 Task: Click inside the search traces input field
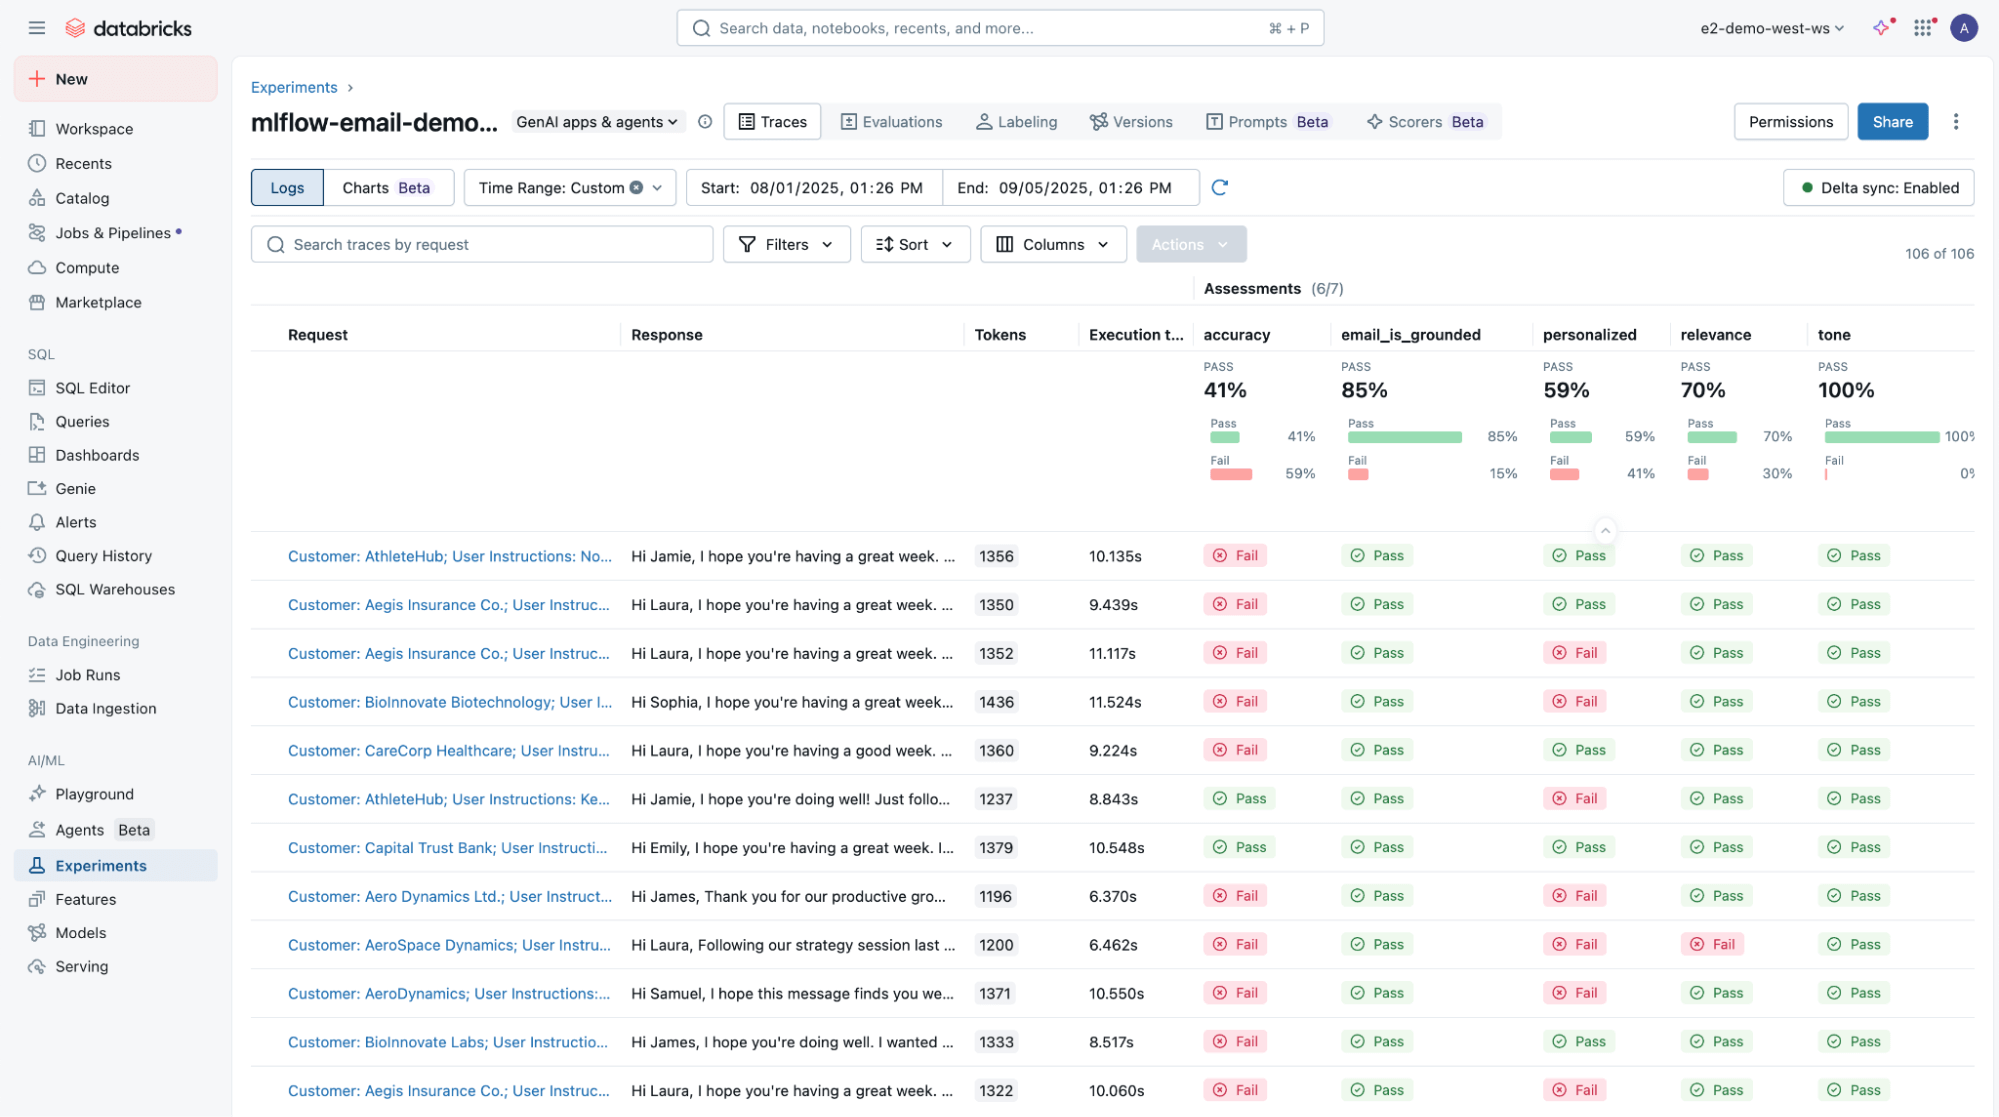tap(480, 244)
